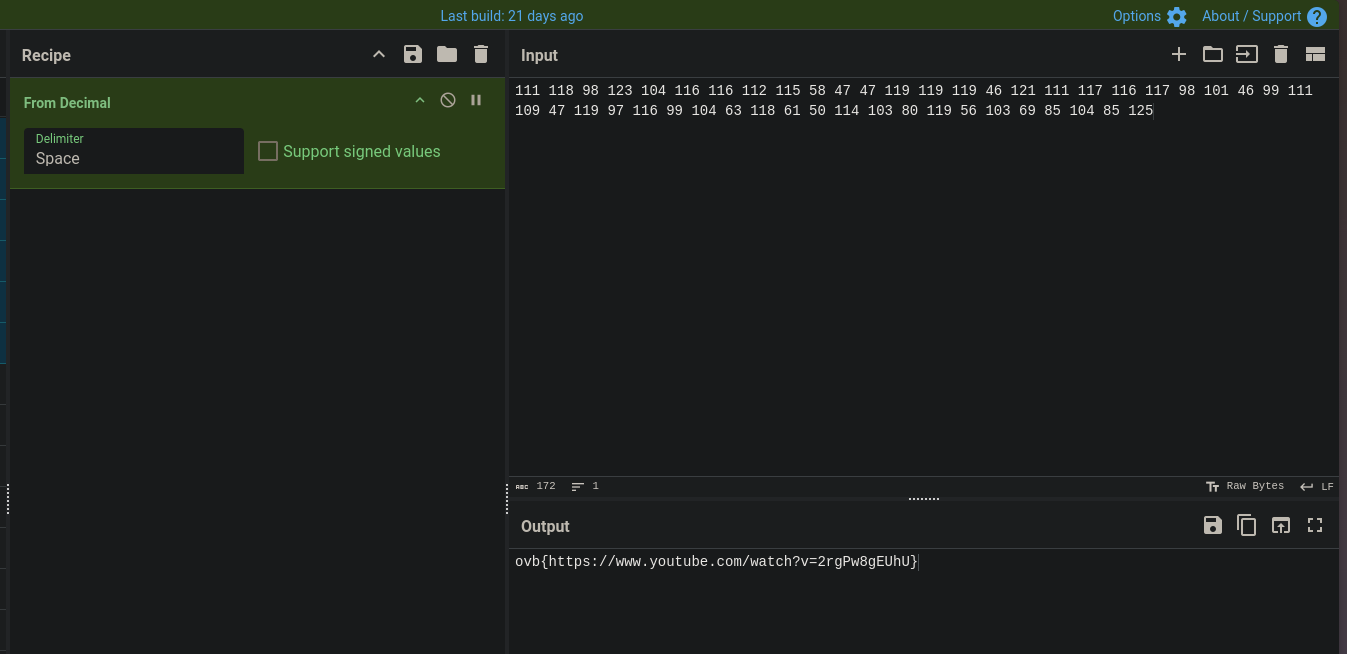Viewport: 1347px width, 654px height.
Task: Open the Delimiter dropdown set to Space
Action: pos(134,151)
